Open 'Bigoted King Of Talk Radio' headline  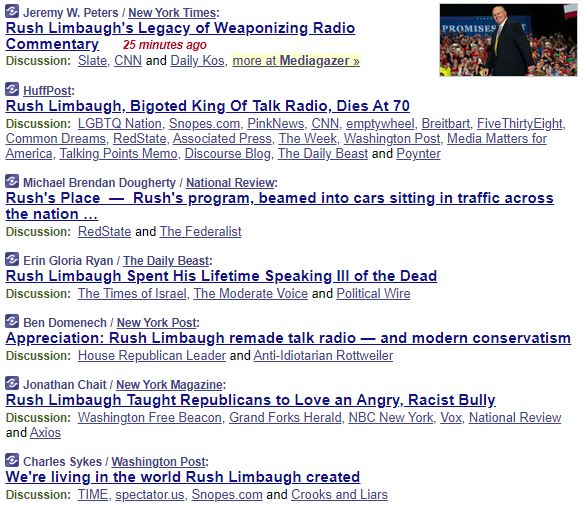click(x=207, y=106)
